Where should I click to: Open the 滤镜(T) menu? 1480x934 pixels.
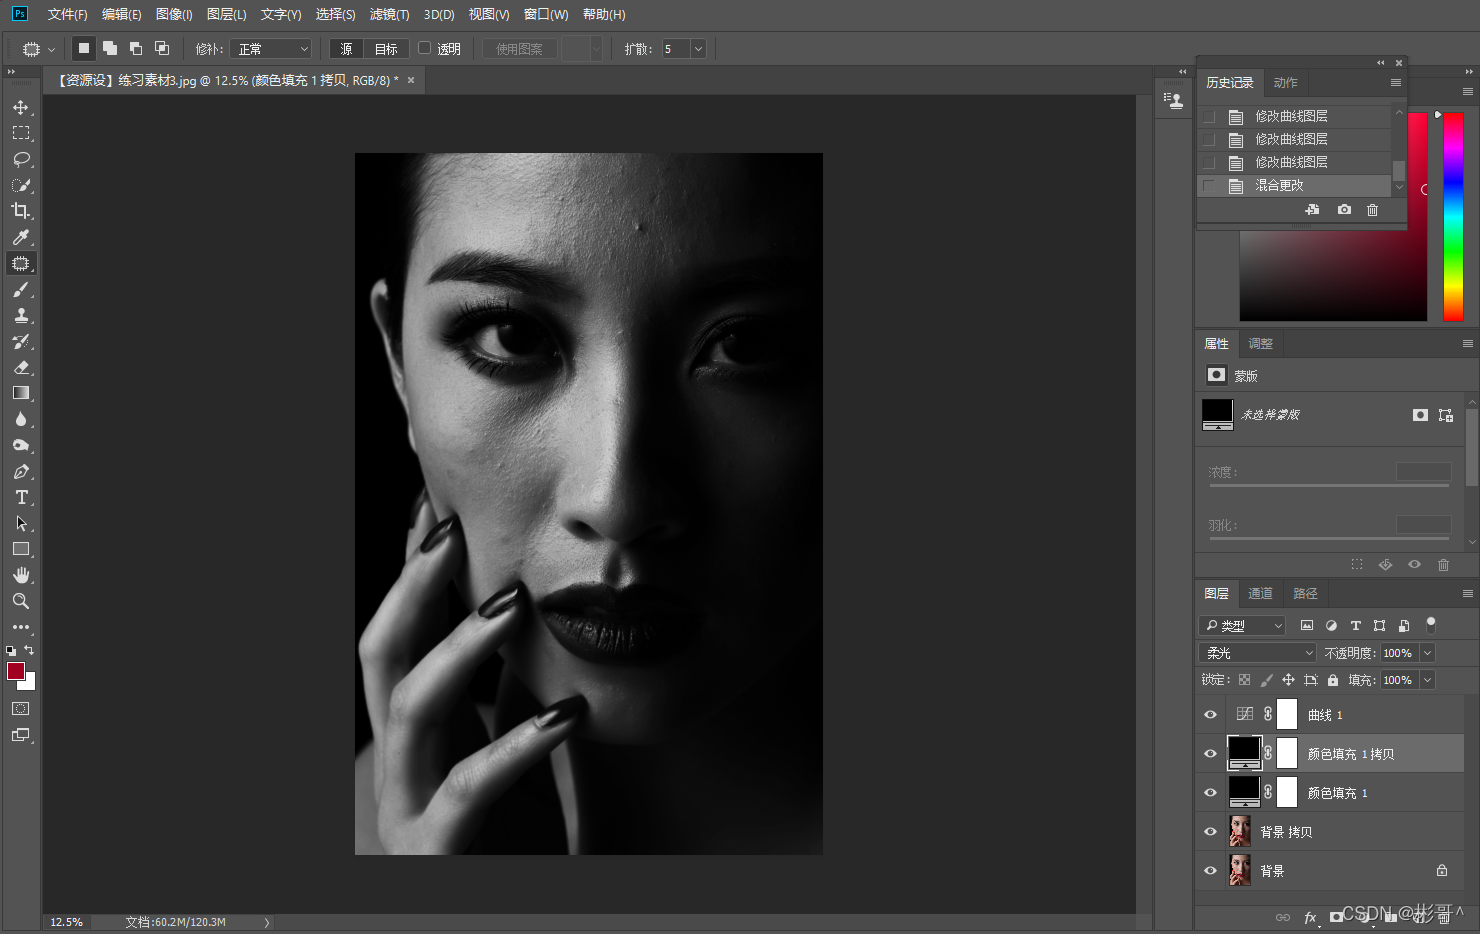pos(389,14)
